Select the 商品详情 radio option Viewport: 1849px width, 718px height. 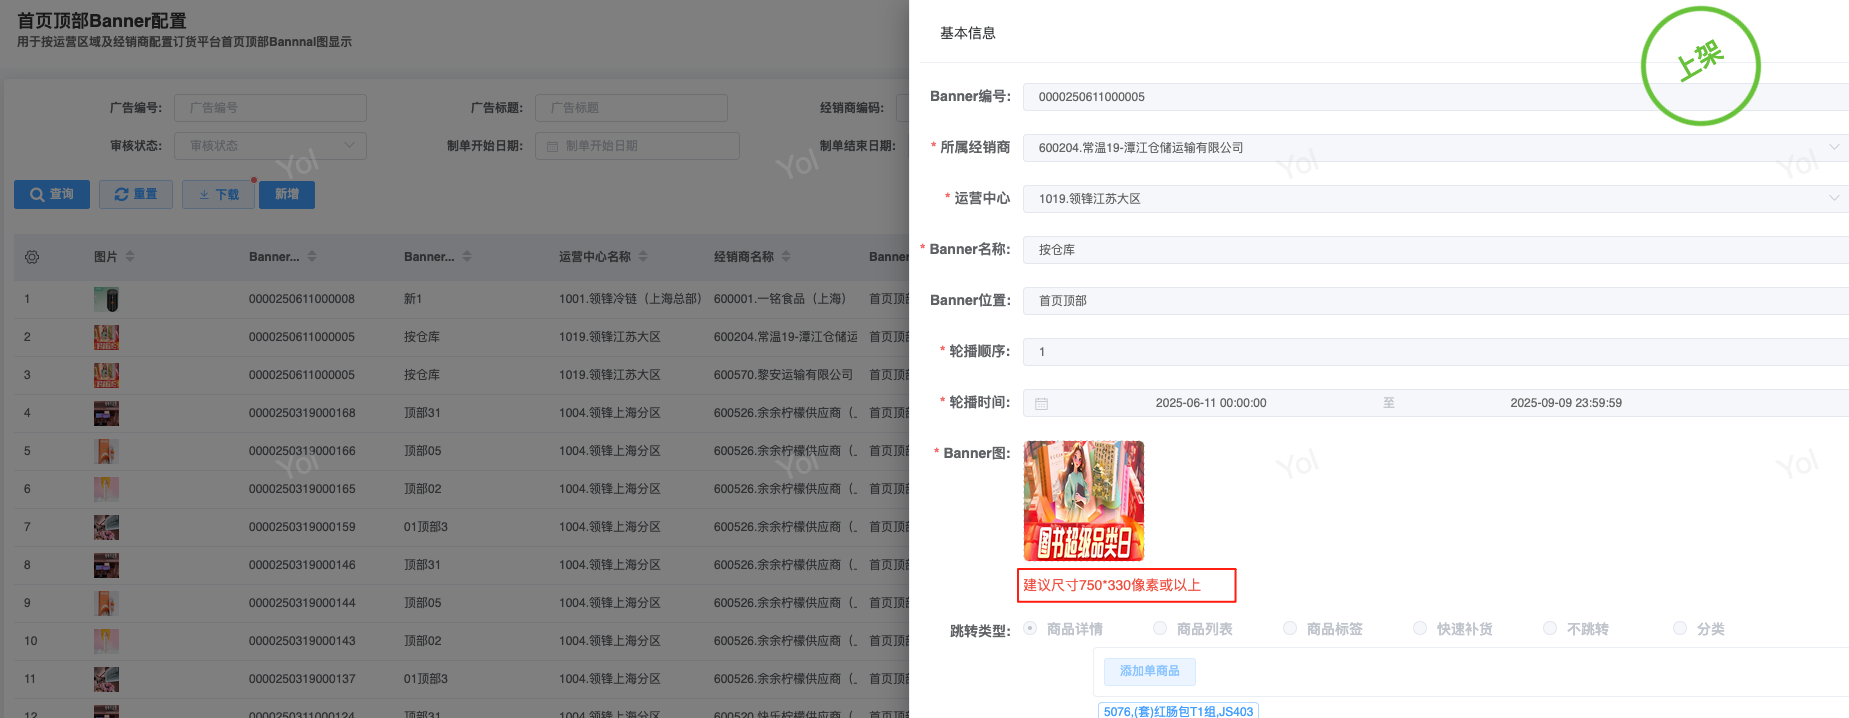pos(1030,628)
